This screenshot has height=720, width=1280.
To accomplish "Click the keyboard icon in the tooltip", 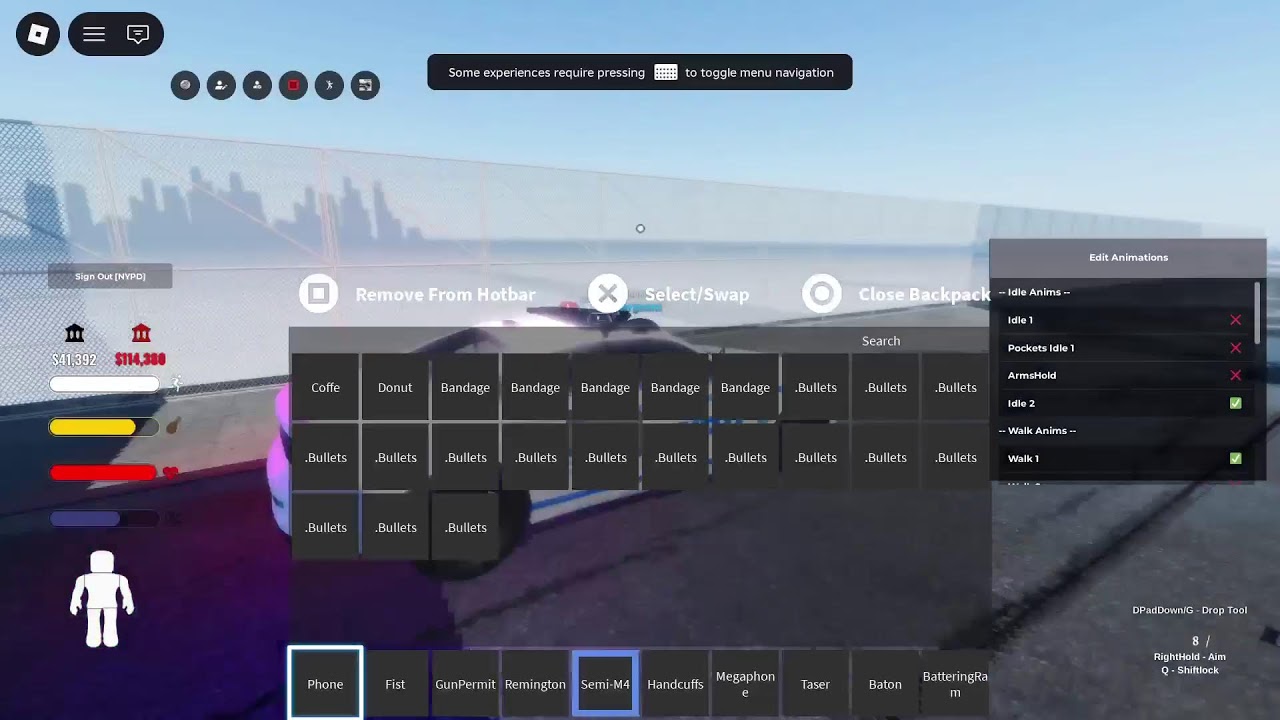I will tap(665, 72).
